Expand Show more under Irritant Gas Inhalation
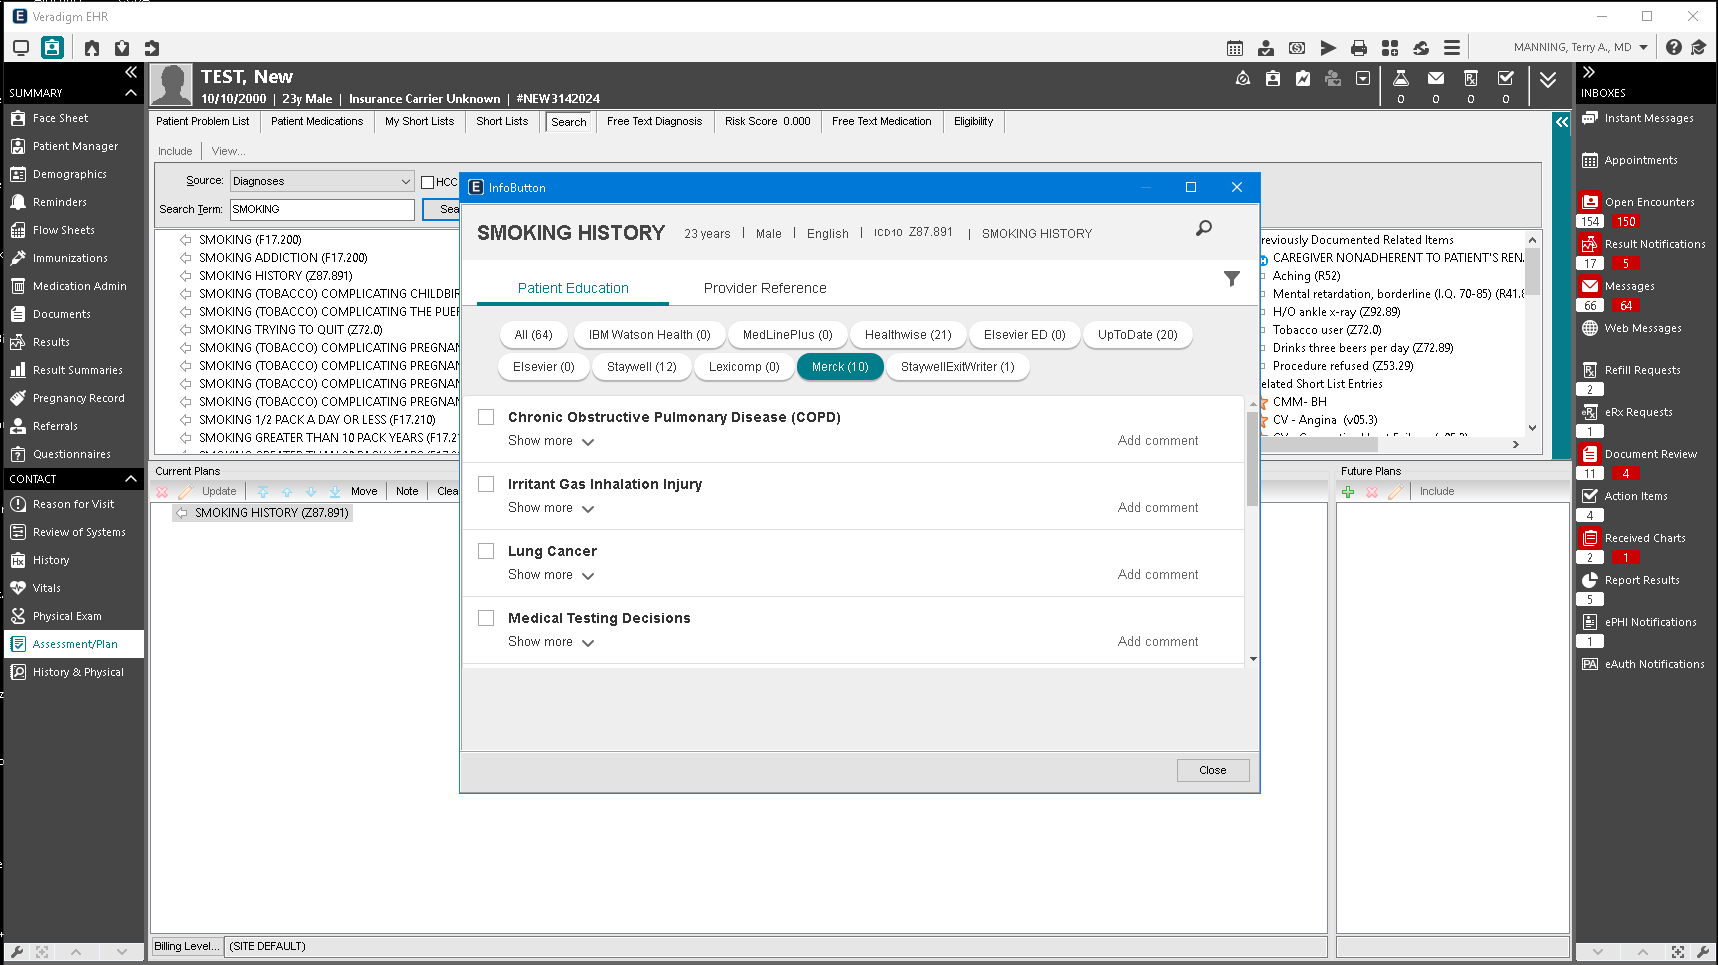 (x=550, y=508)
